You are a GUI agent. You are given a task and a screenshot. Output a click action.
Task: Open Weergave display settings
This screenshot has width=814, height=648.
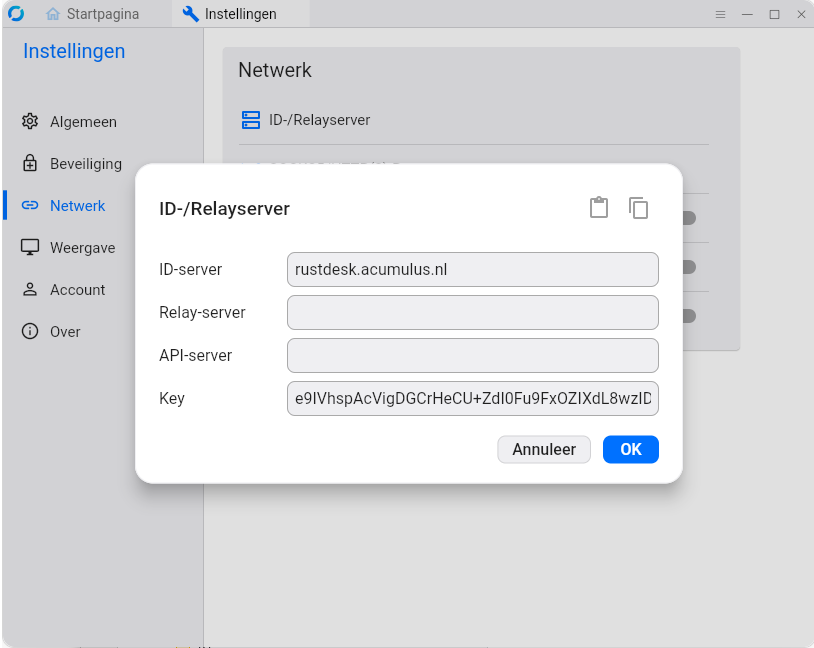click(x=30, y=247)
